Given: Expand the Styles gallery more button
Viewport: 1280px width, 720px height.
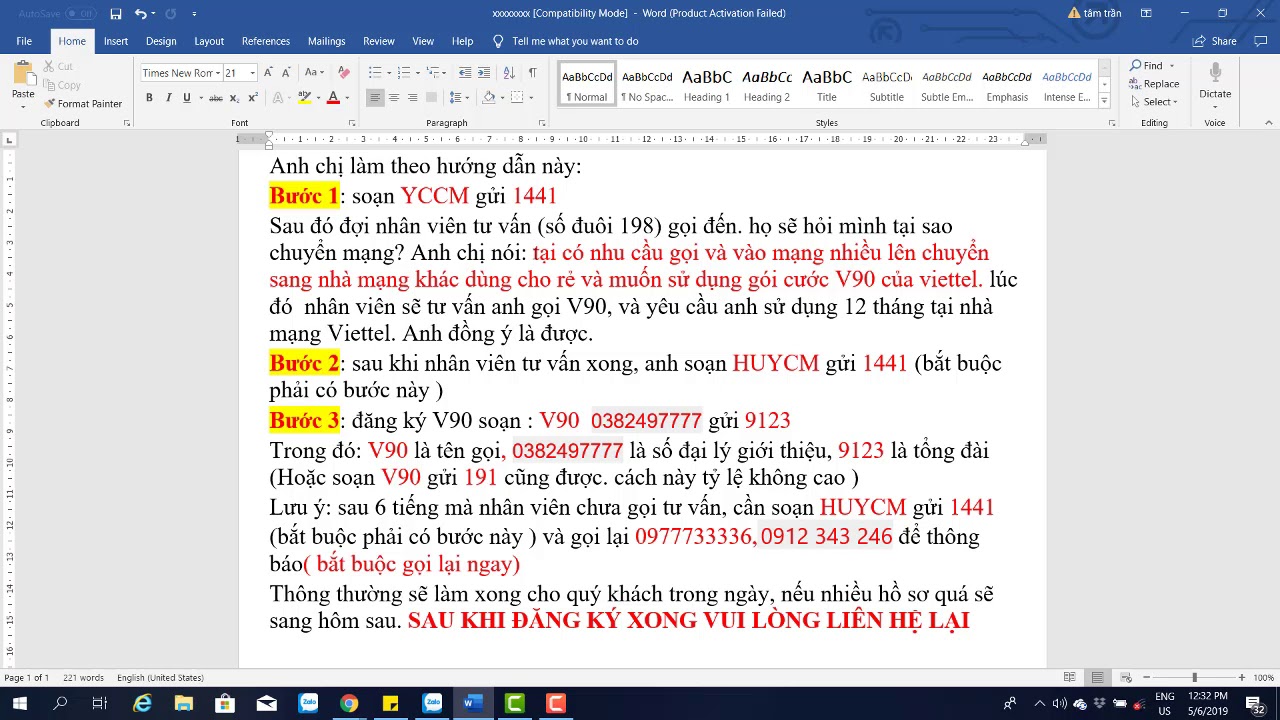Looking at the screenshot, I should [x=1104, y=101].
